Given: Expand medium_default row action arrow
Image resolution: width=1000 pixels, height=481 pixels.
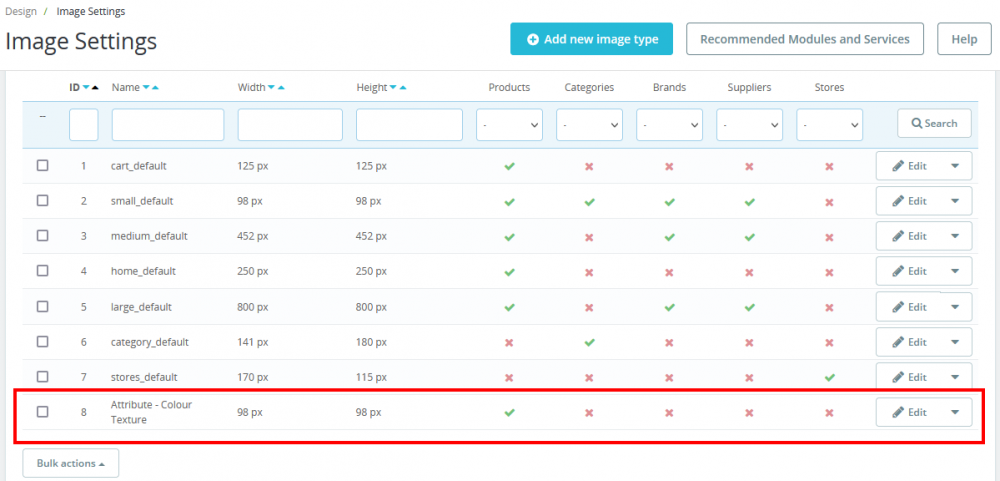Looking at the screenshot, I should click(x=955, y=236).
